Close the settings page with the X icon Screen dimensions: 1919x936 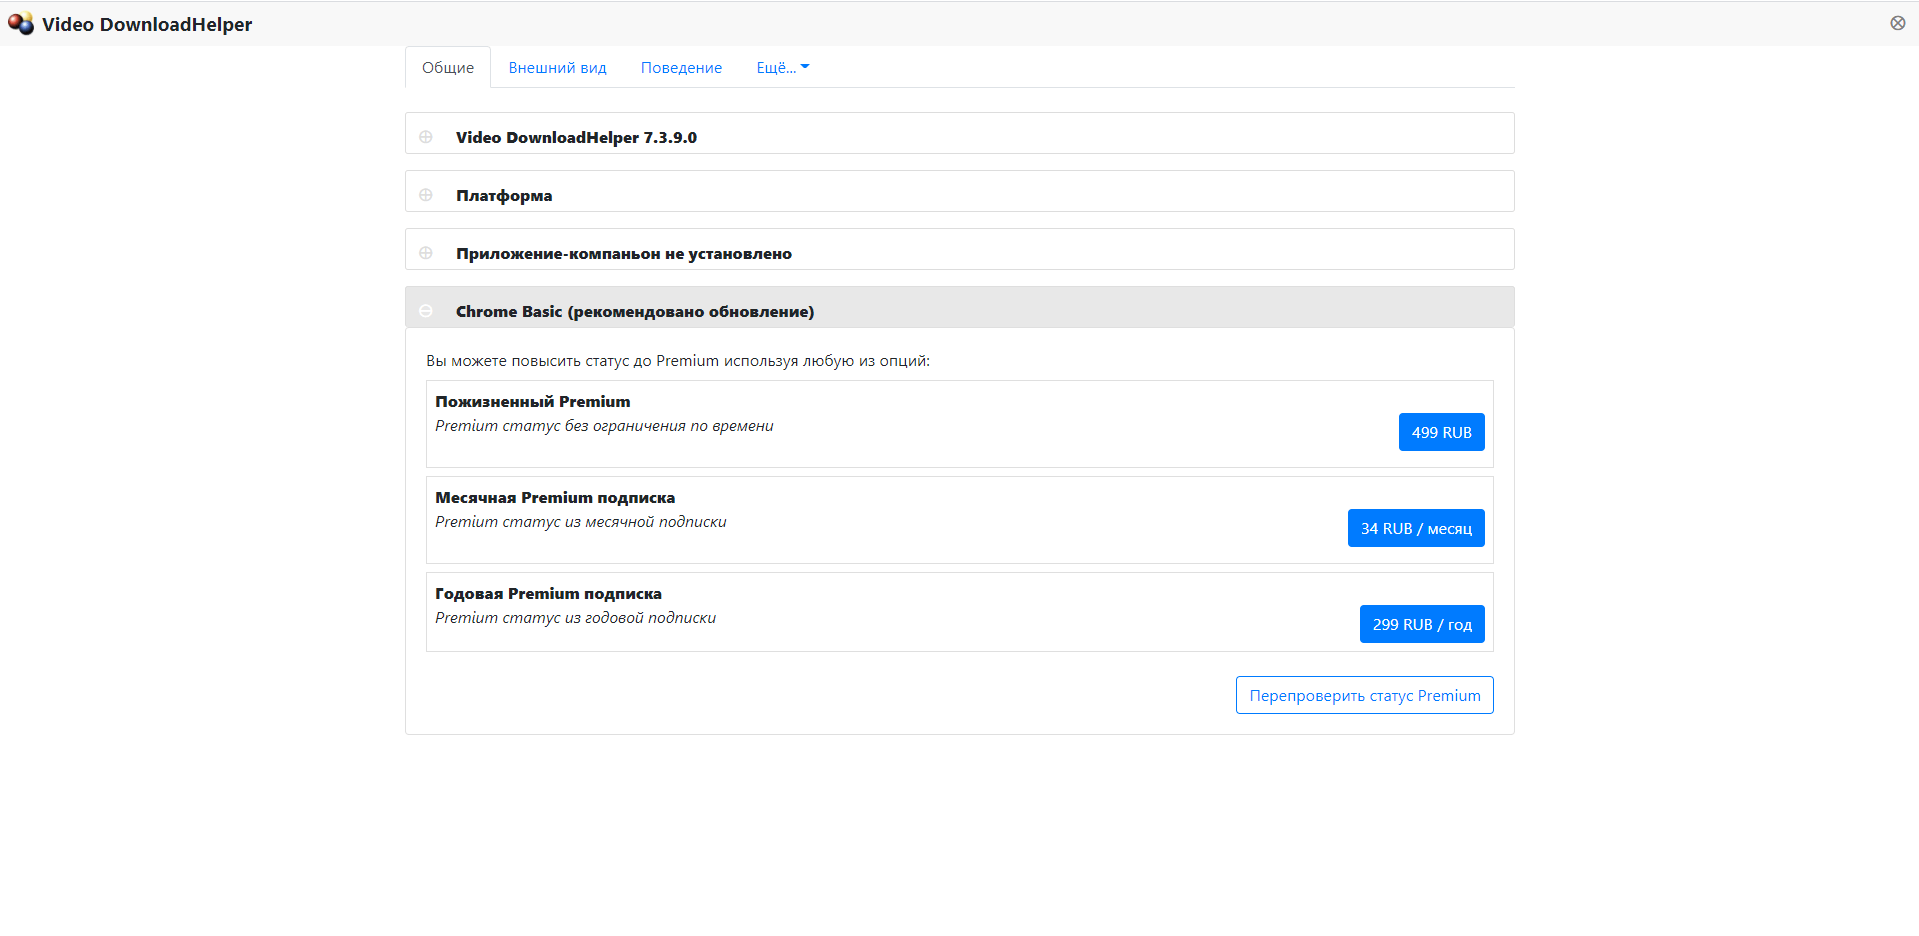point(1897,23)
